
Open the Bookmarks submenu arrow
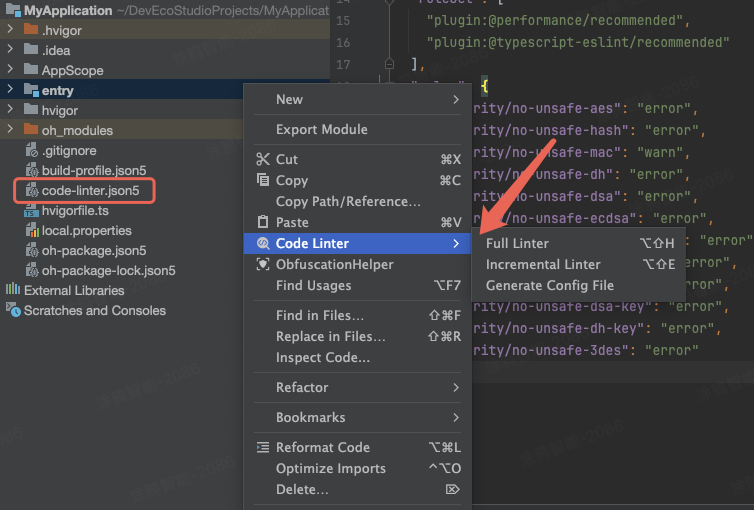click(456, 418)
